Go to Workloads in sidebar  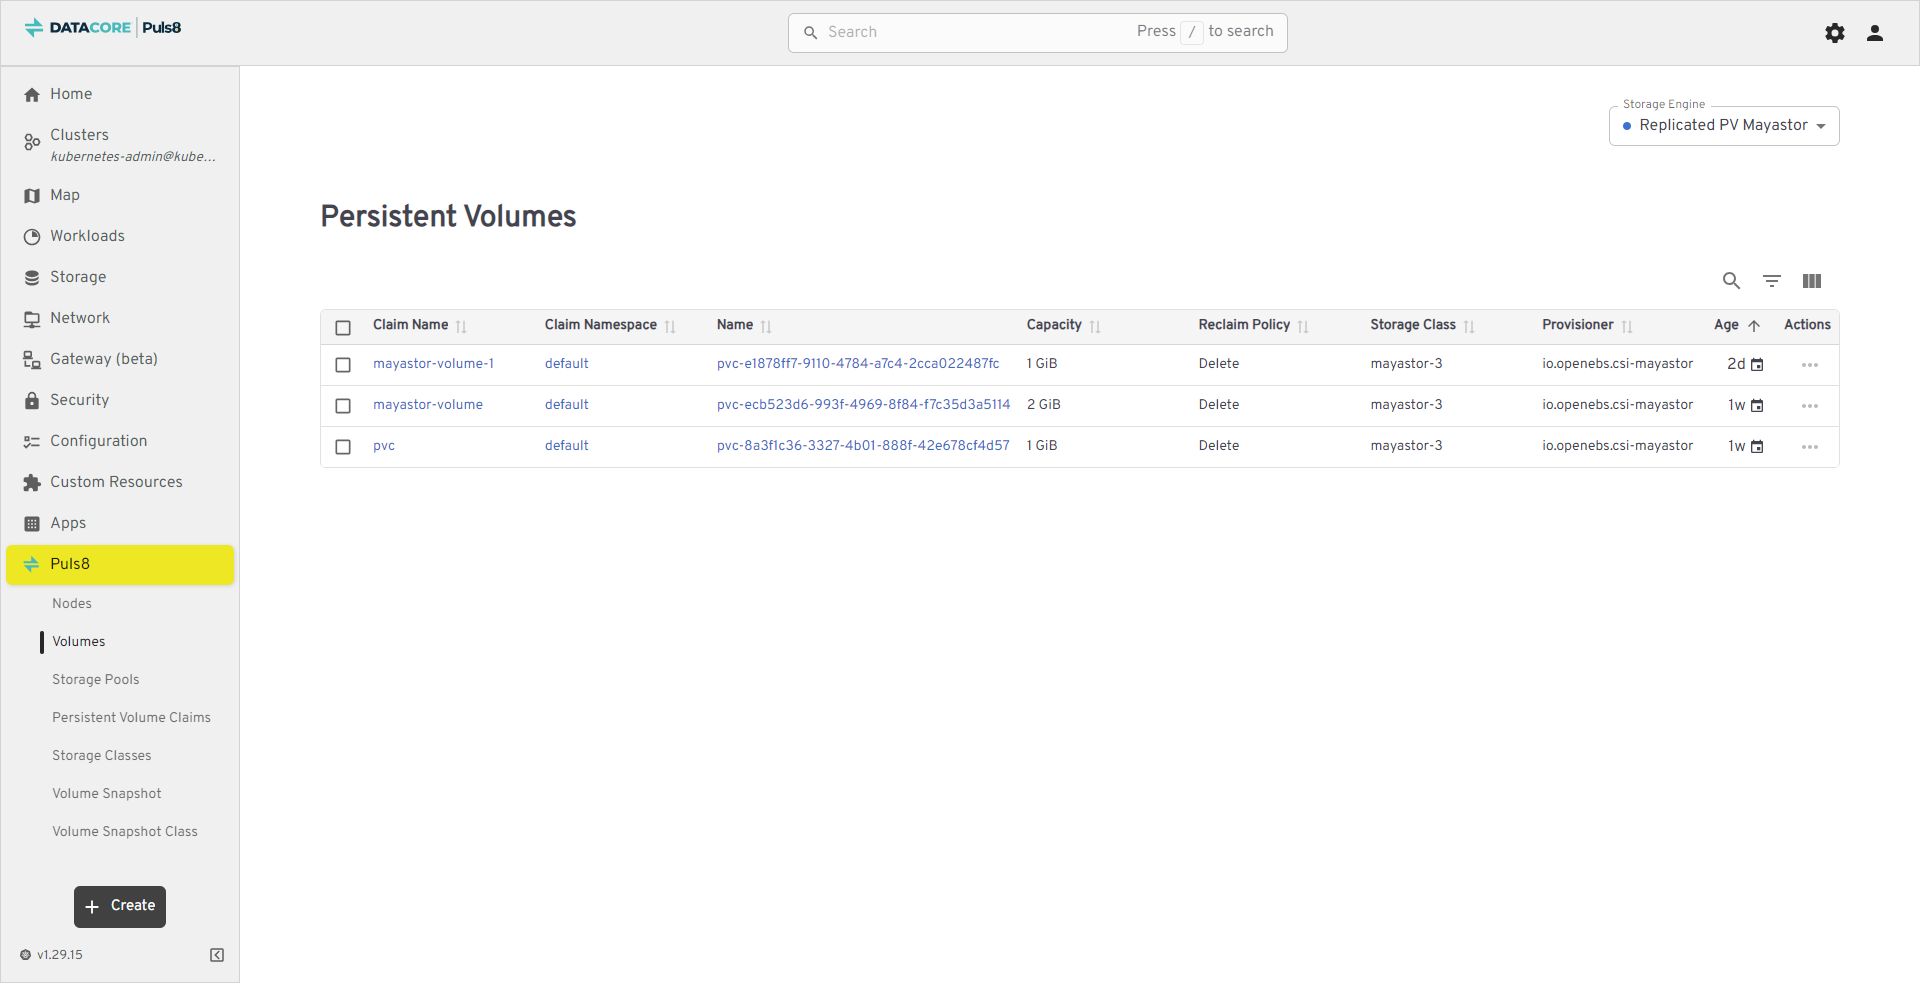pos(88,236)
